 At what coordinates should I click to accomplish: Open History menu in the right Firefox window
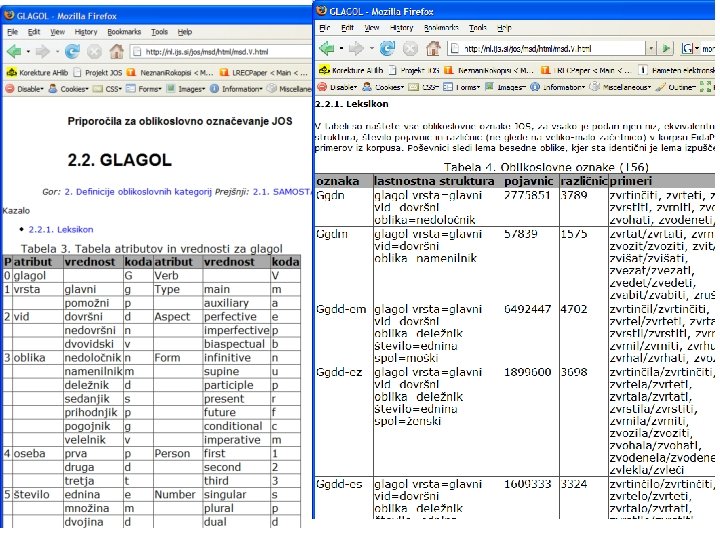(x=402, y=28)
